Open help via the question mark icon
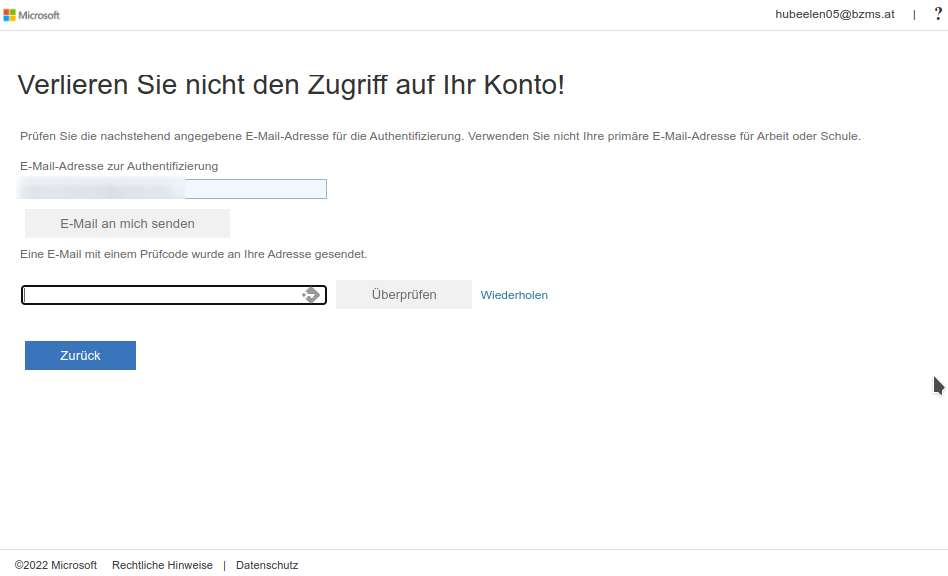 tap(937, 14)
